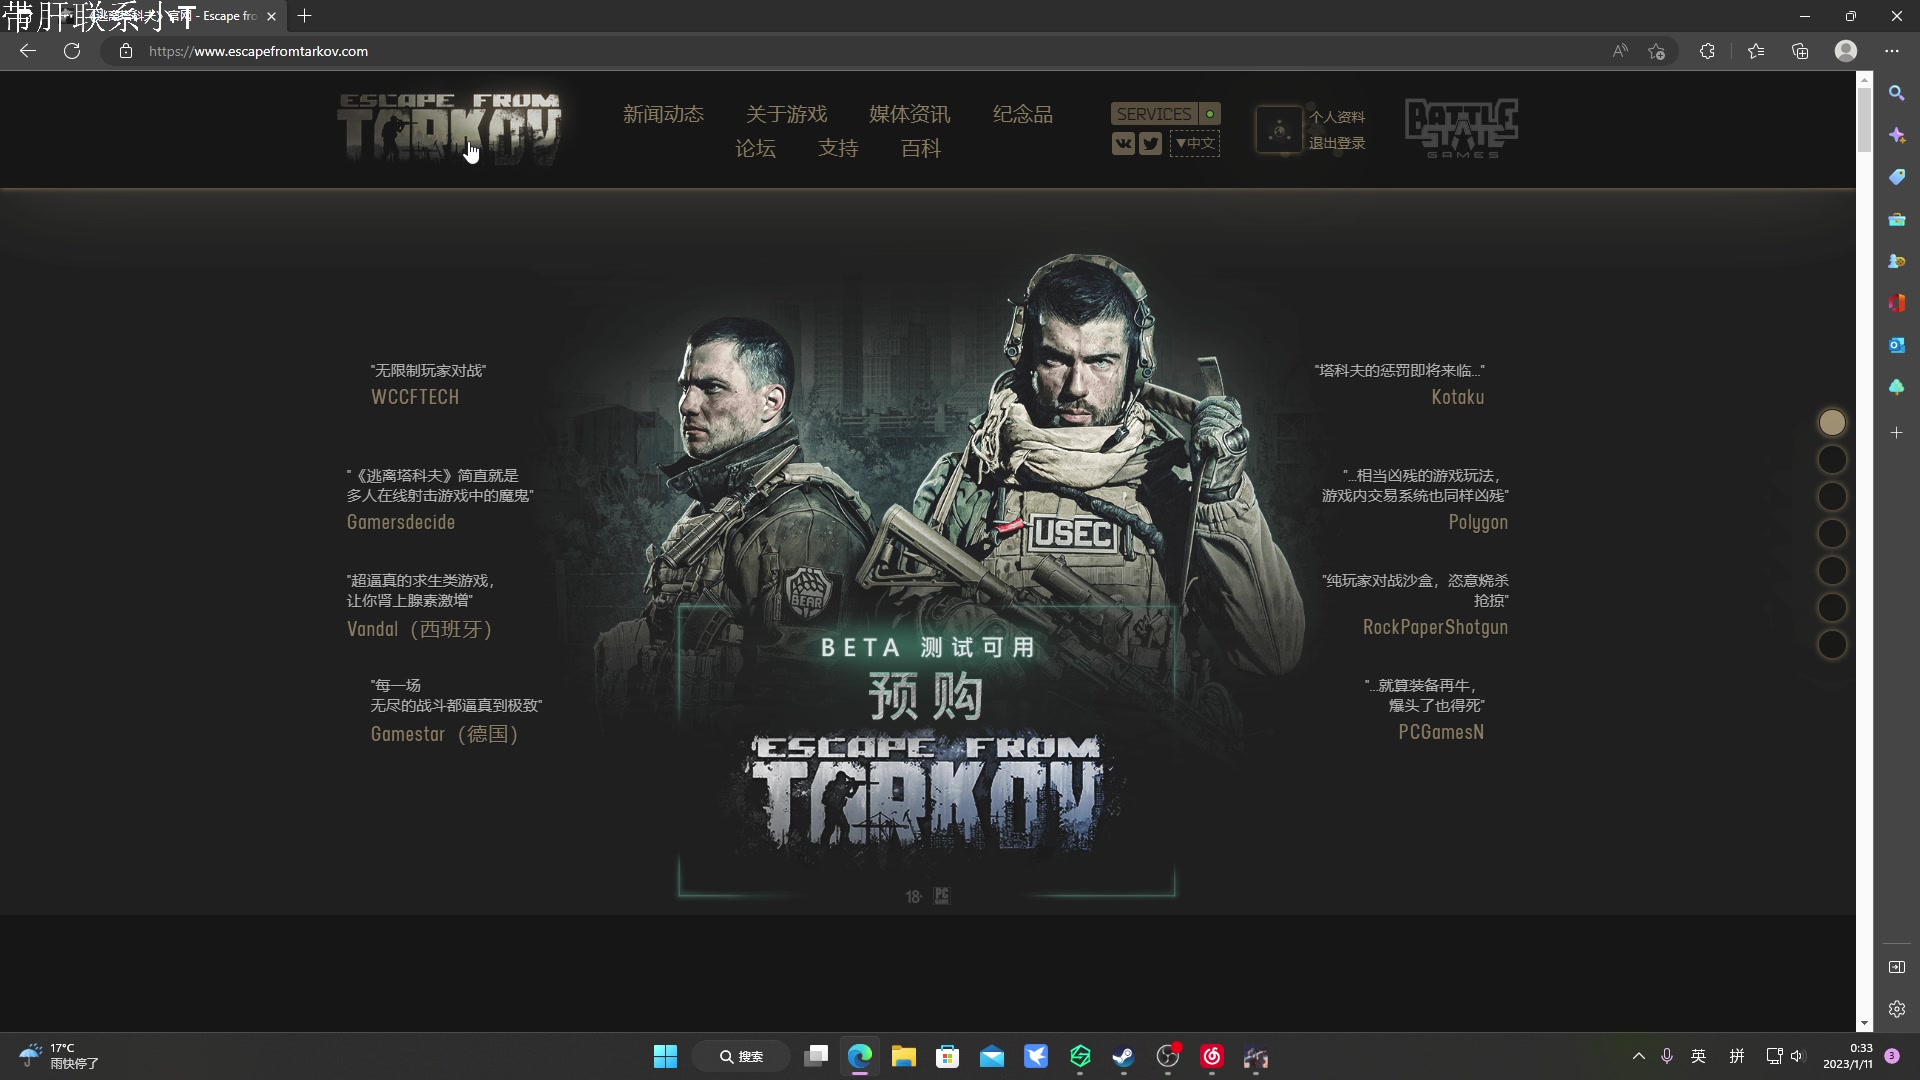Click the 退出登录 logout link
The image size is (1920, 1080).
pyautogui.click(x=1337, y=143)
